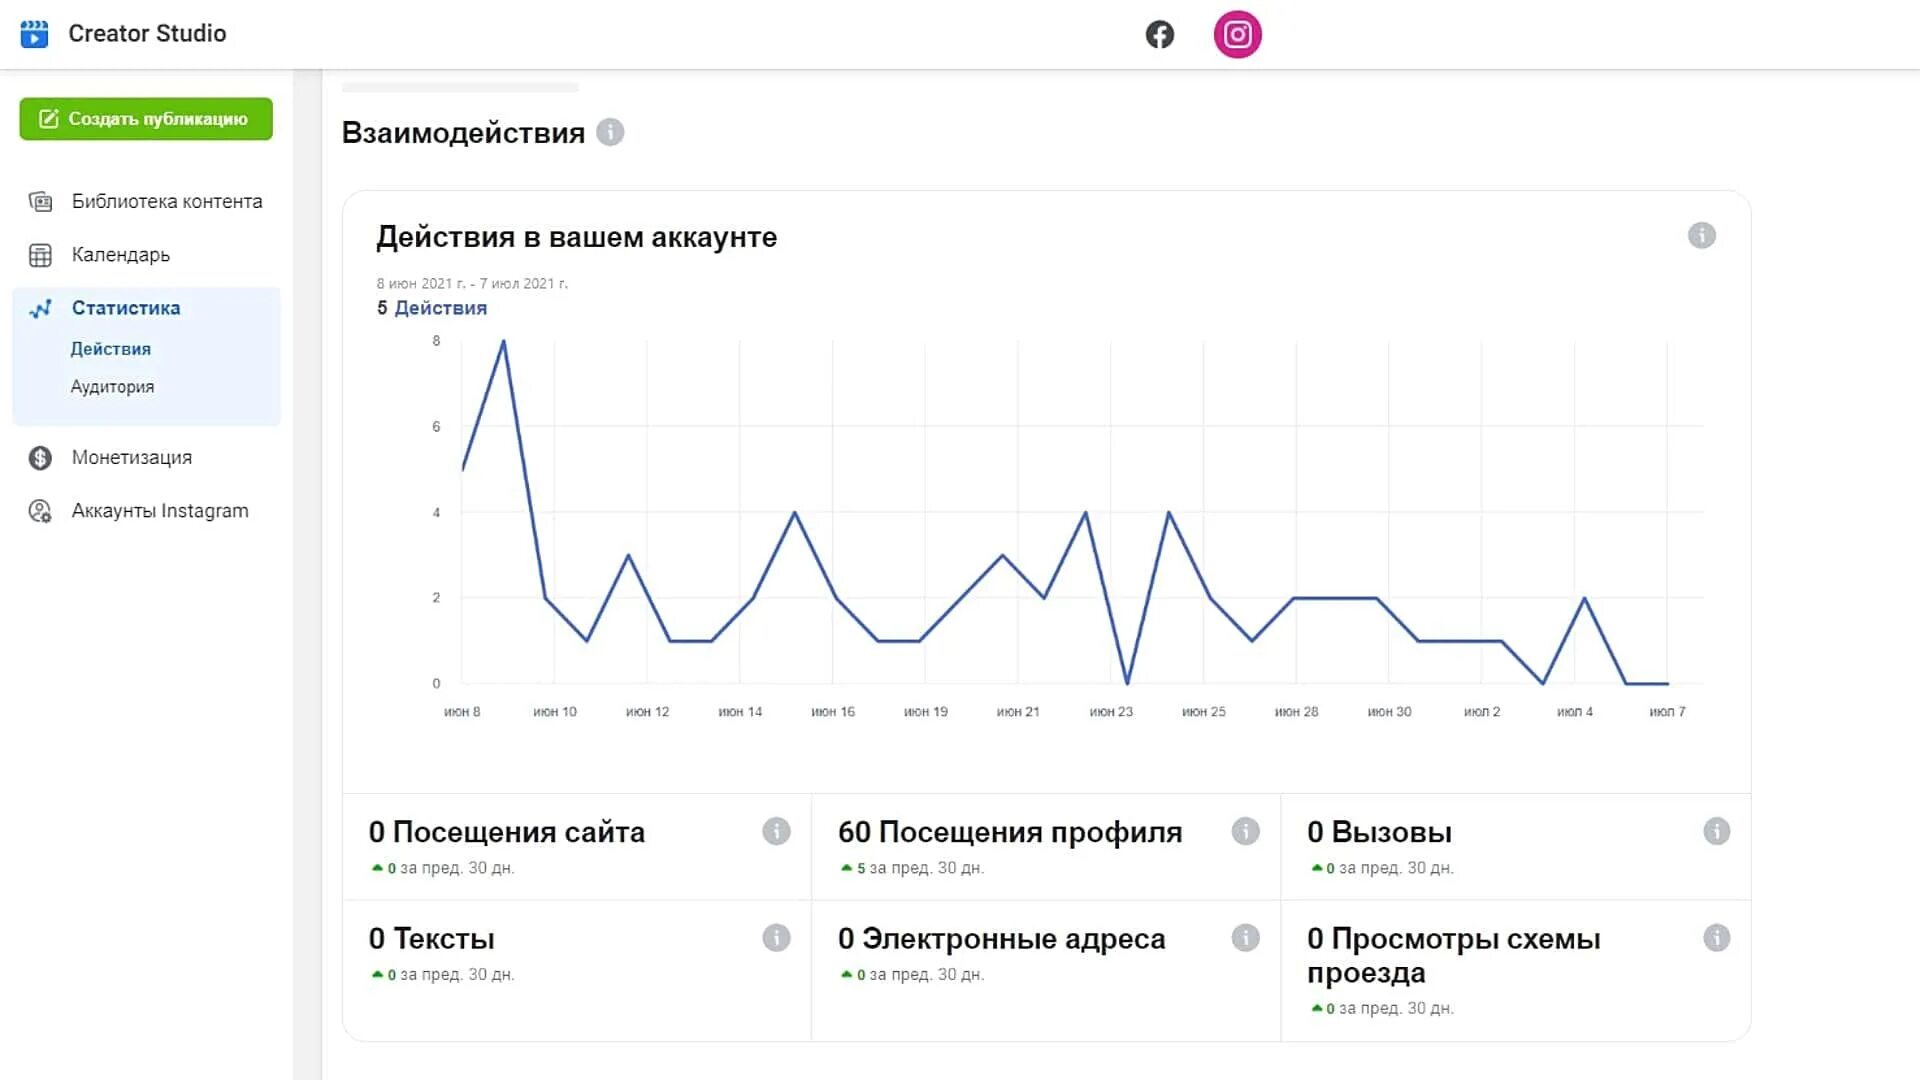
Task: Show info for Электронные адреса metric
Action: tap(1245, 938)
